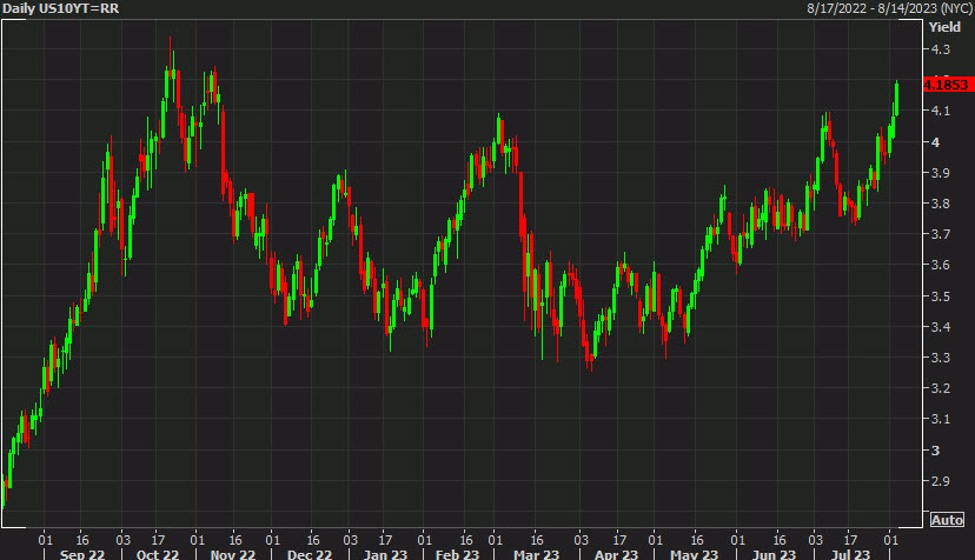Click the Nov 22 month label

[x=233, y=554]
